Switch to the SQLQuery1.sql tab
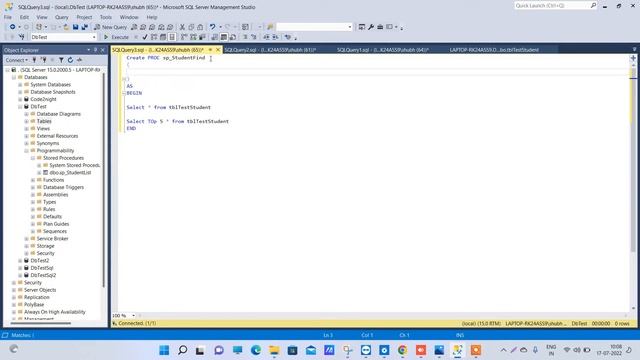 click(382, 50)
